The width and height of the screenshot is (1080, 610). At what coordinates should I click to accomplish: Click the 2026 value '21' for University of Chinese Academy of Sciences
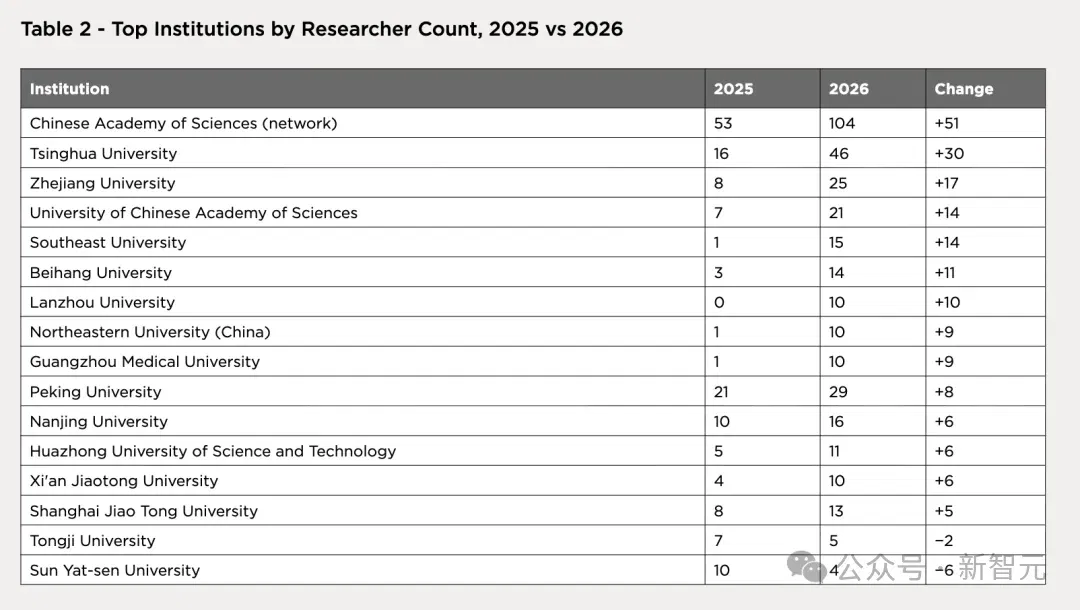tap(836, 213)
